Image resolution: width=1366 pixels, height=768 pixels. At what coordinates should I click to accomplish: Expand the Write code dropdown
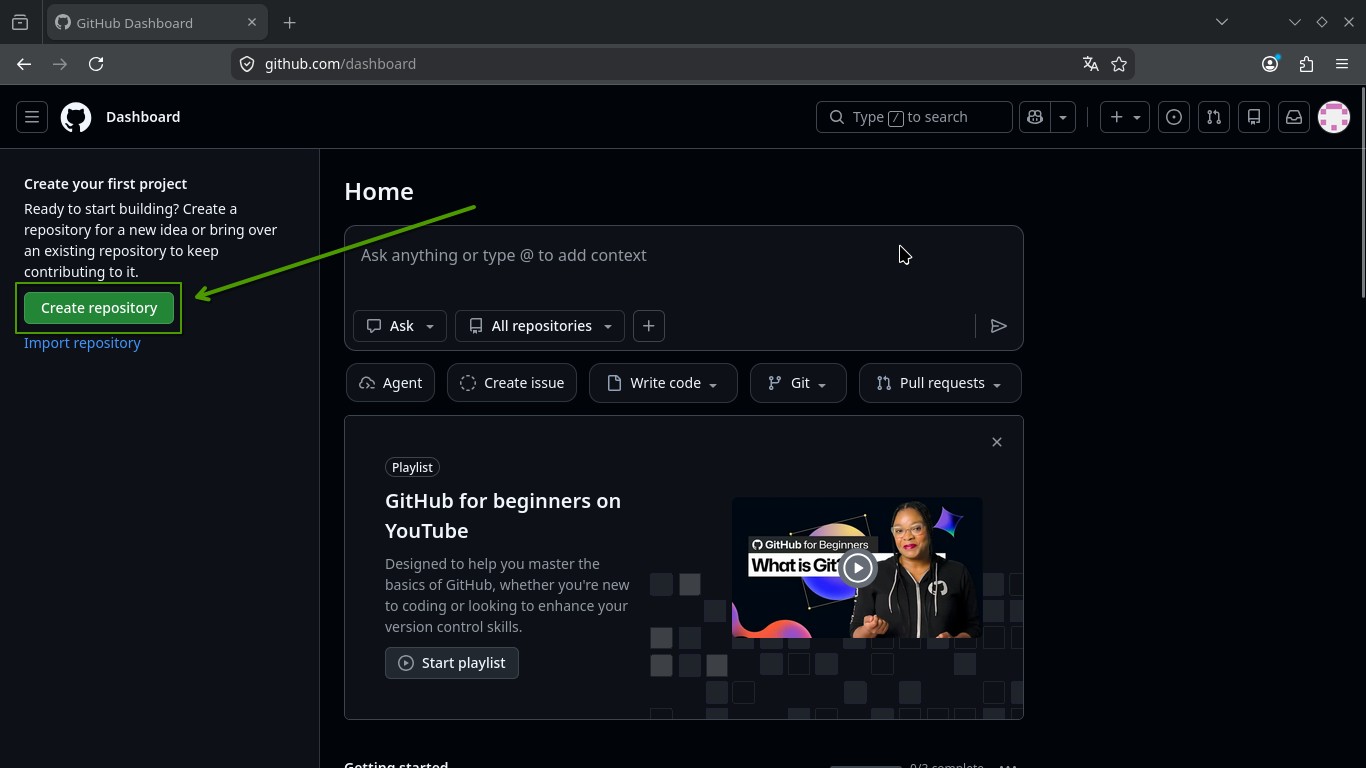pos(663,383)
